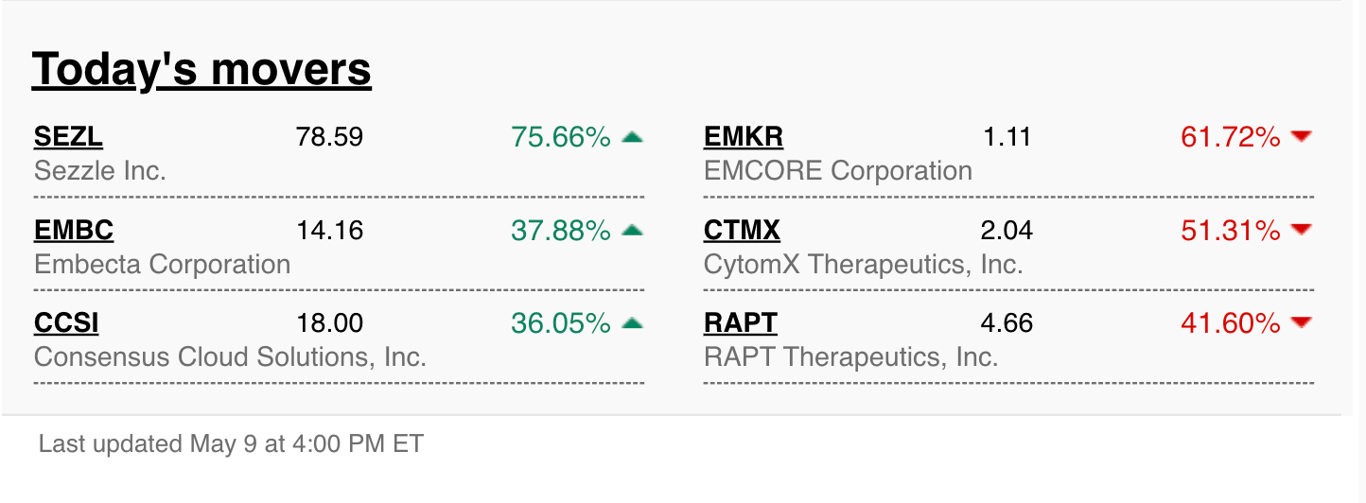
Task: Open the EMKR ticker link
Action: 743,137
